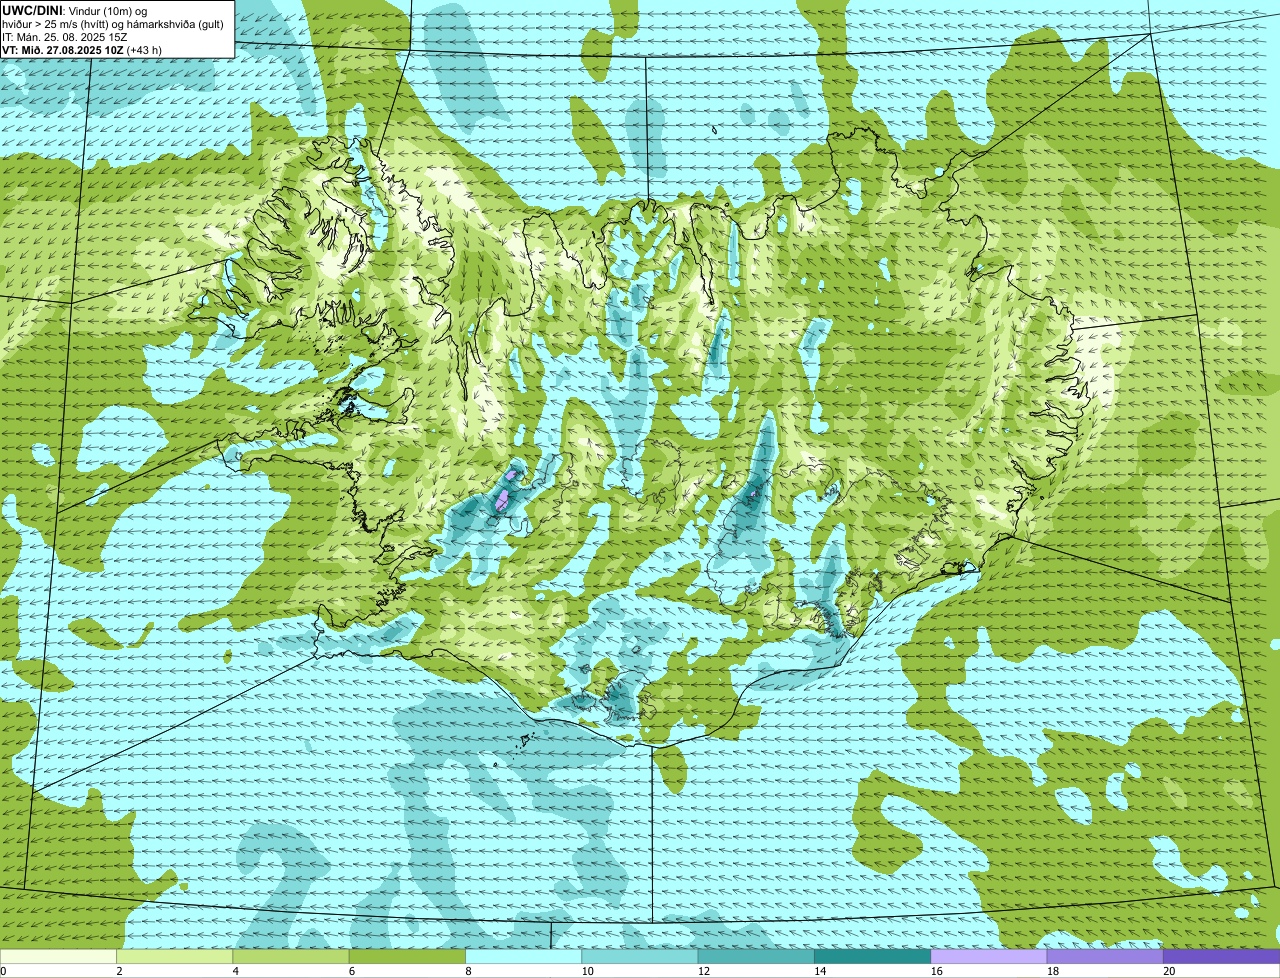The height and width of the screenshot is (978, 1280).
Task: Choose the 14–16 m/s dark teal legend swatch
Action: (x=873, y=956)
